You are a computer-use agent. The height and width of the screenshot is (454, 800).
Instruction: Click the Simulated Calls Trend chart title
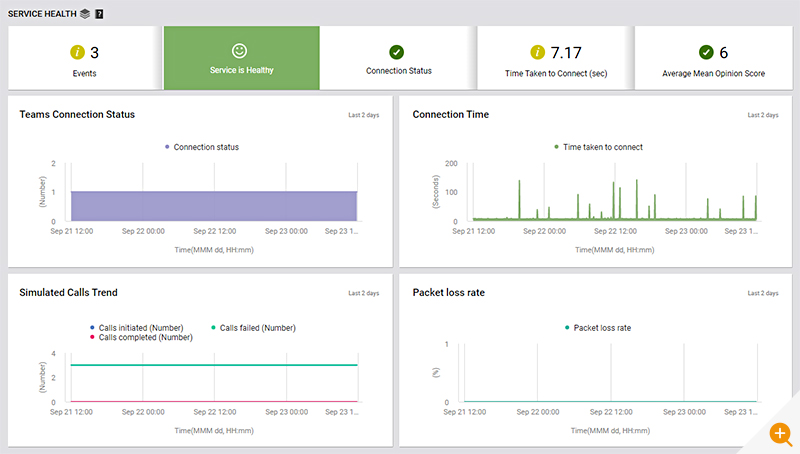click(68, 292)
